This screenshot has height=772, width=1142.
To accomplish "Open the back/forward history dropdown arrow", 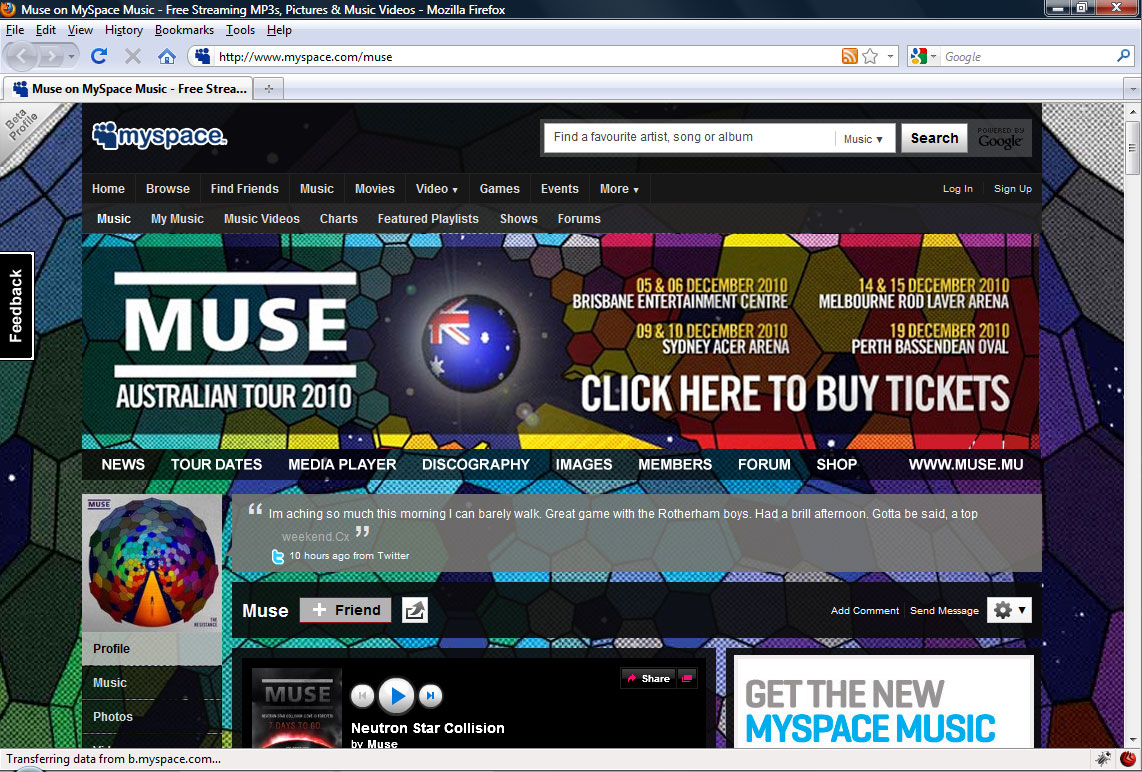I will pyautogui.click(x=71, y=56).
